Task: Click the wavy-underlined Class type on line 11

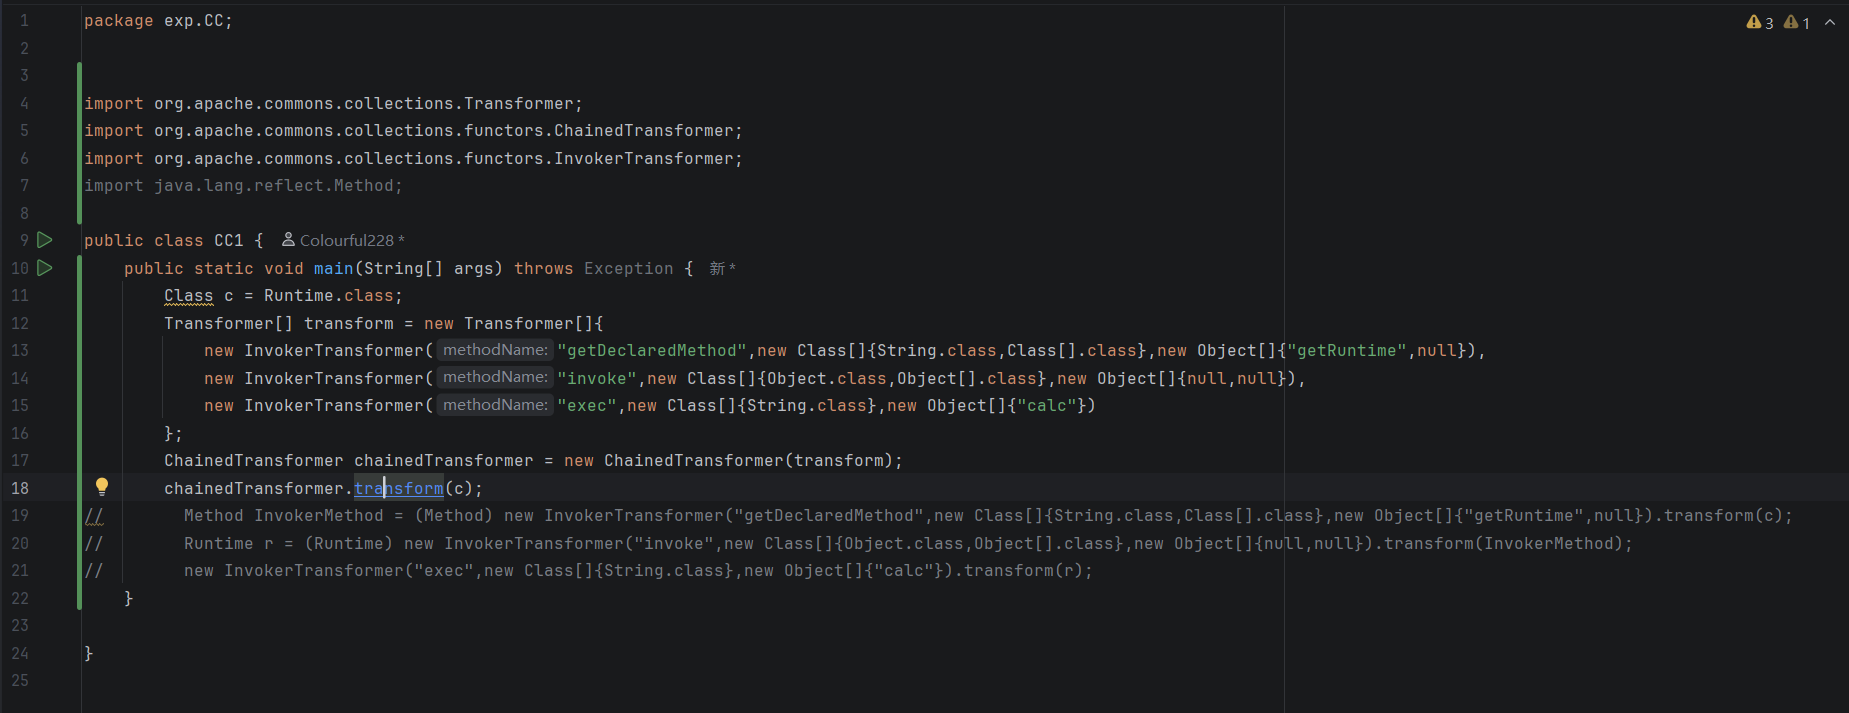Action: point(189,296)
